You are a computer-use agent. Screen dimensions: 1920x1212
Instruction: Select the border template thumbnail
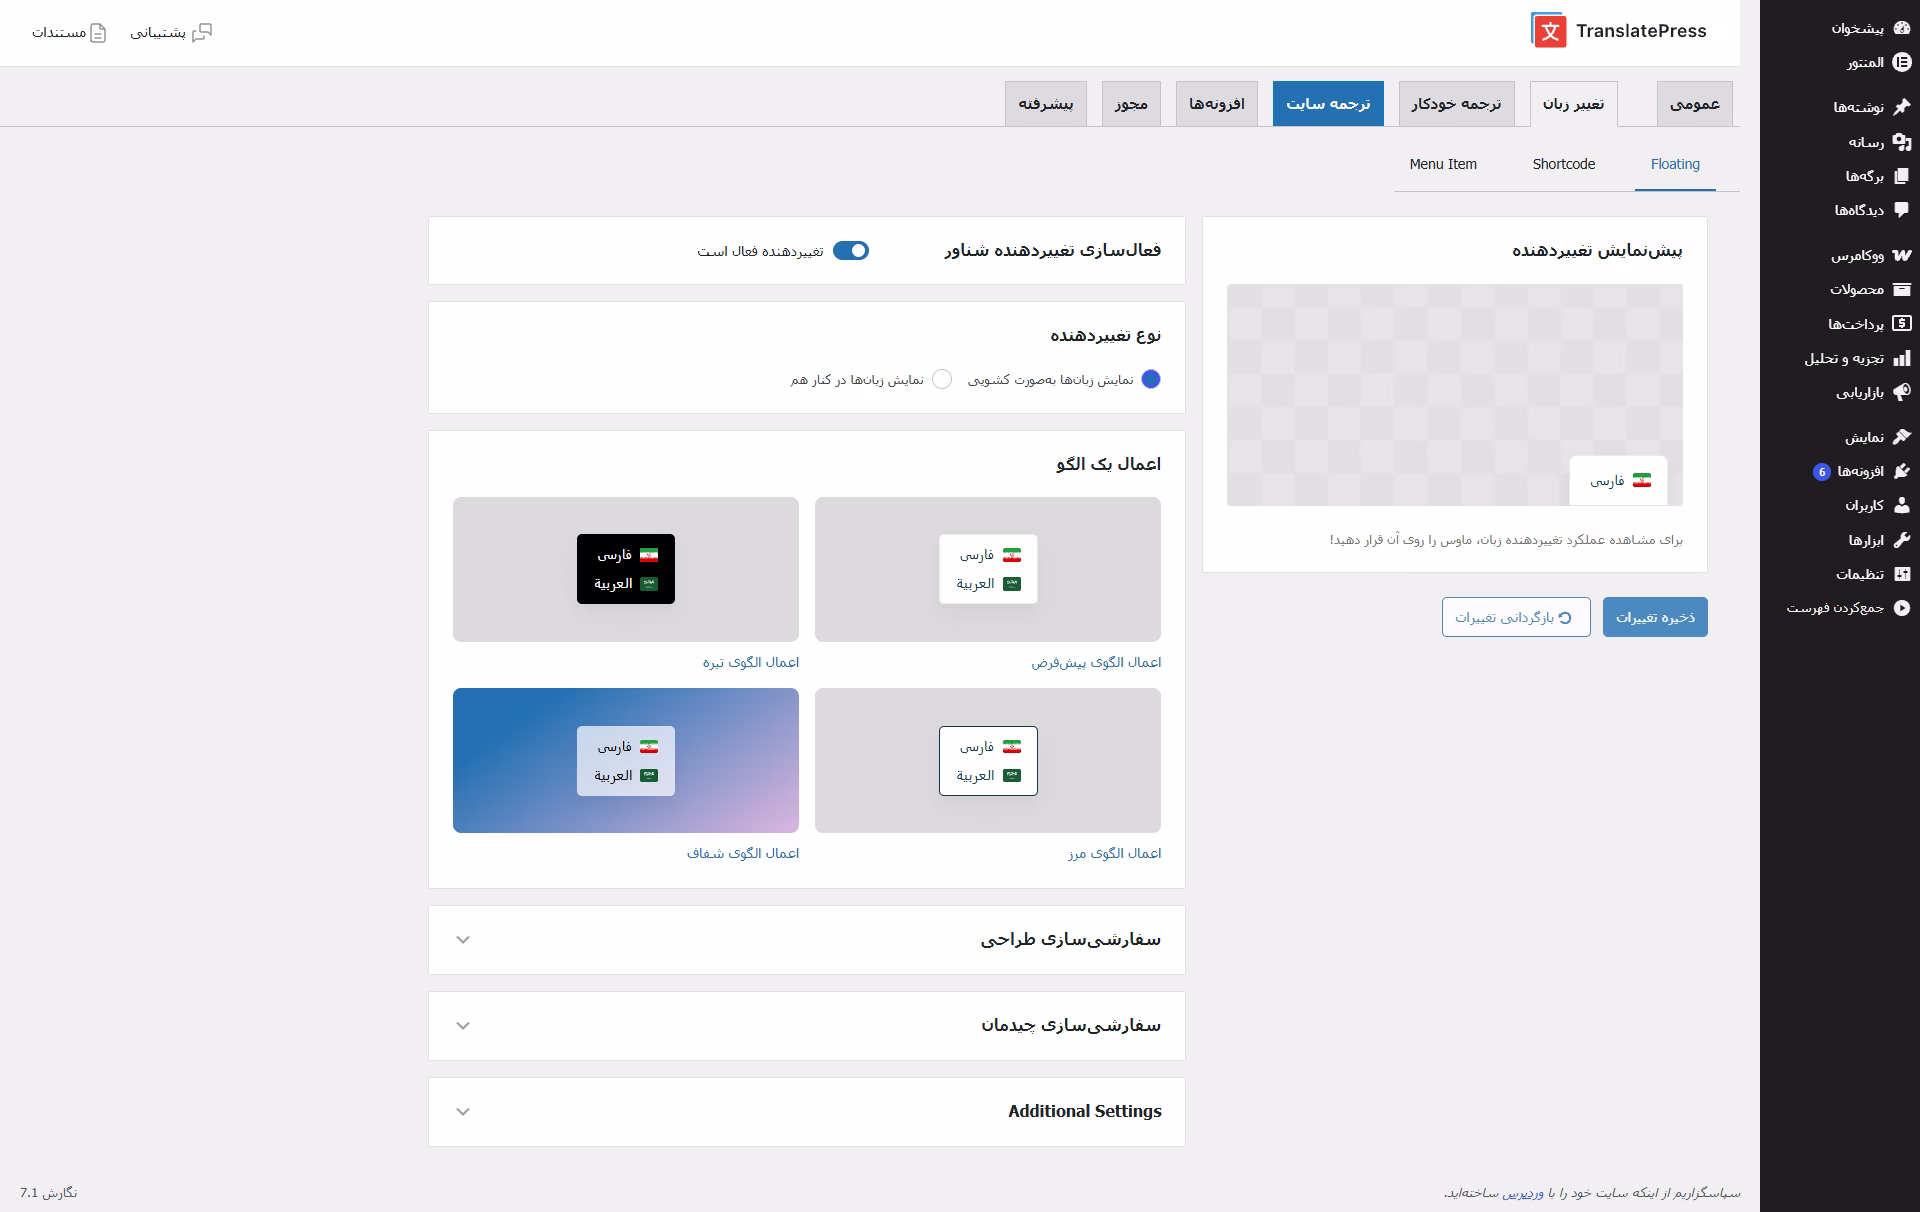tap(988, 760)
